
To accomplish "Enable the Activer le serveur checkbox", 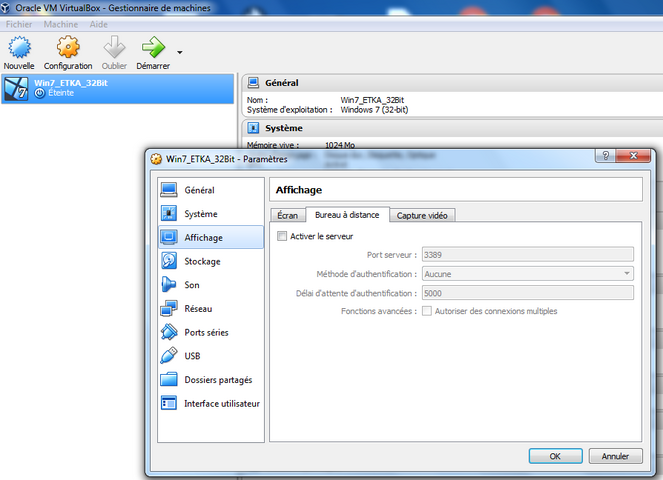I will (282, 236).
